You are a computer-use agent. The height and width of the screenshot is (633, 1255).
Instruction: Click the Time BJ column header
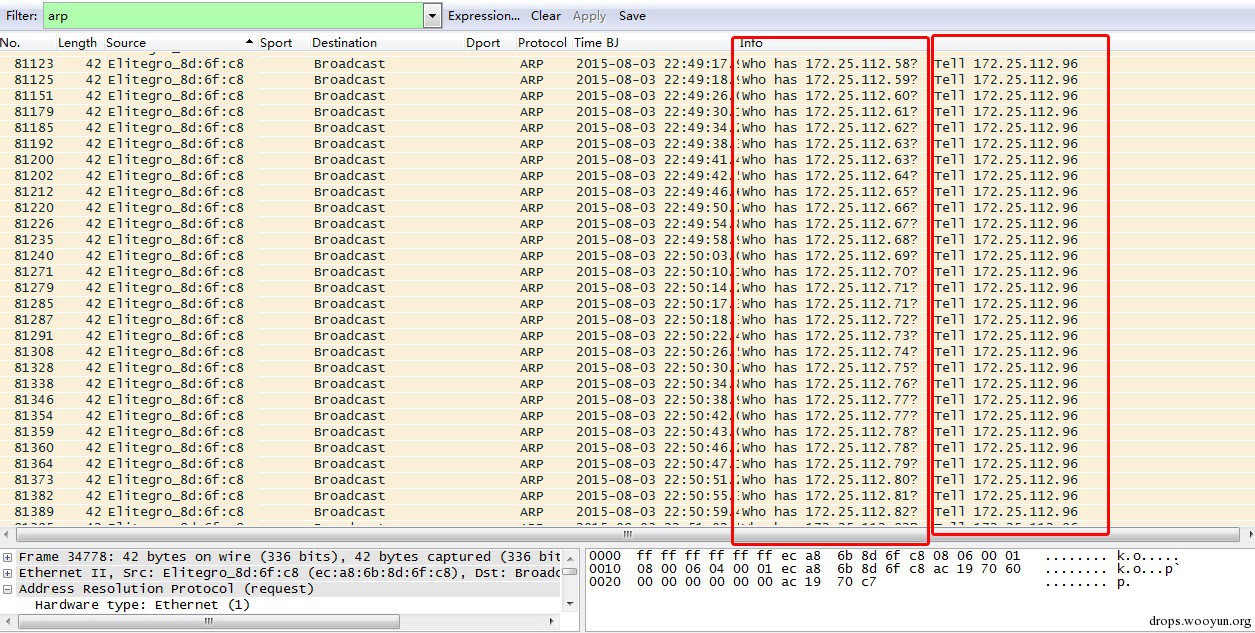point(596,43)
